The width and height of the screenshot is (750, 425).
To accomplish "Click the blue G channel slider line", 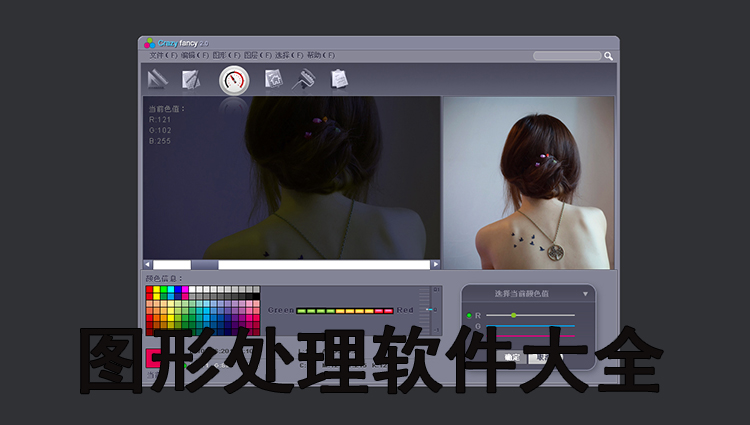I will pos(530,326).
